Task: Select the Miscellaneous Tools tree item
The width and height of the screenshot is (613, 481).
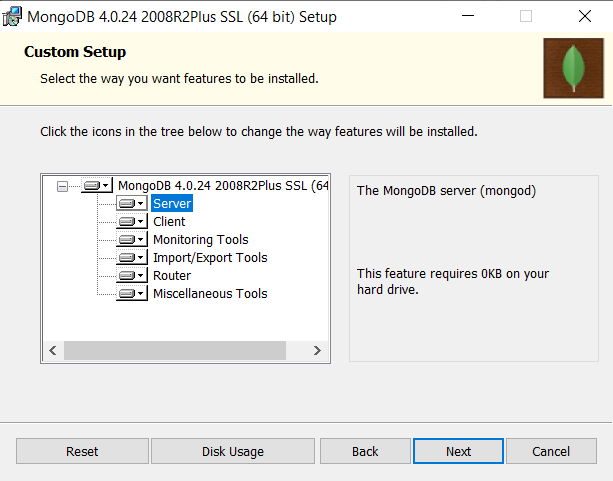Action: pyautogui.click(x=210, y=294)
